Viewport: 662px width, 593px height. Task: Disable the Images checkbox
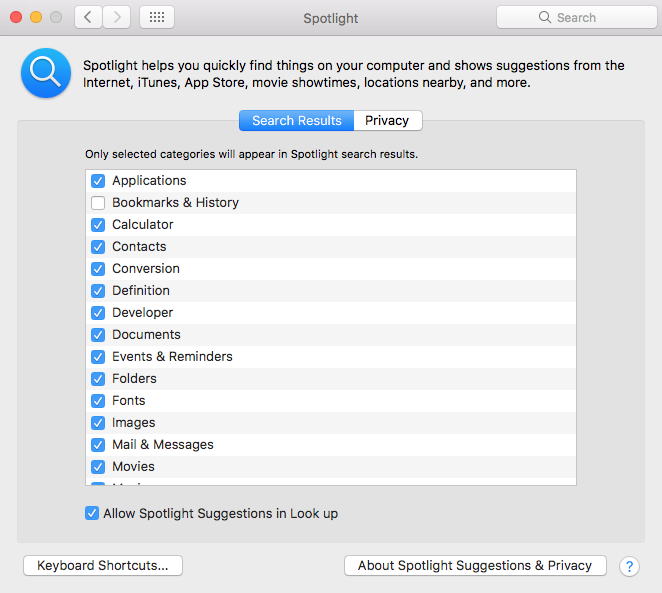pyautogui.click(x=98, y=423)
